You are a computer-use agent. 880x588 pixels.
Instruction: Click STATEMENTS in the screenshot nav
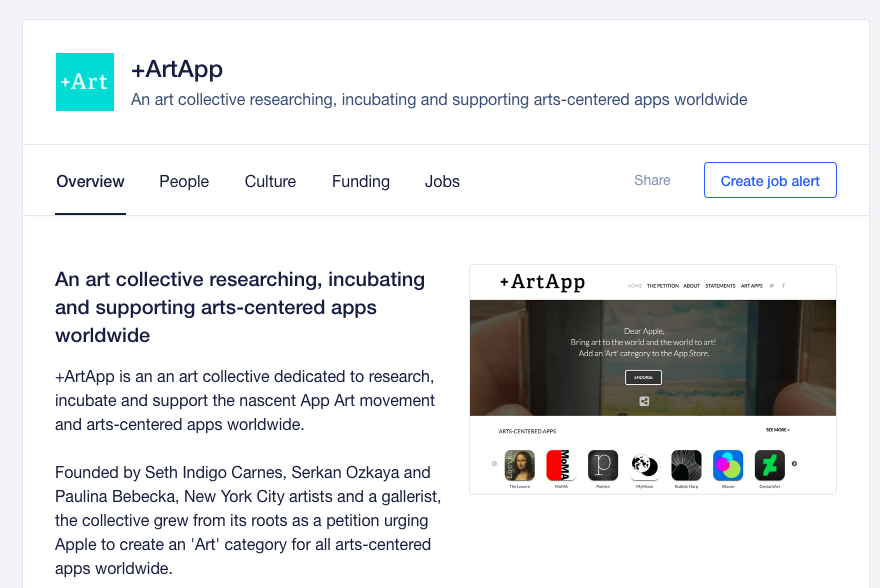click(x=720, y=286)
